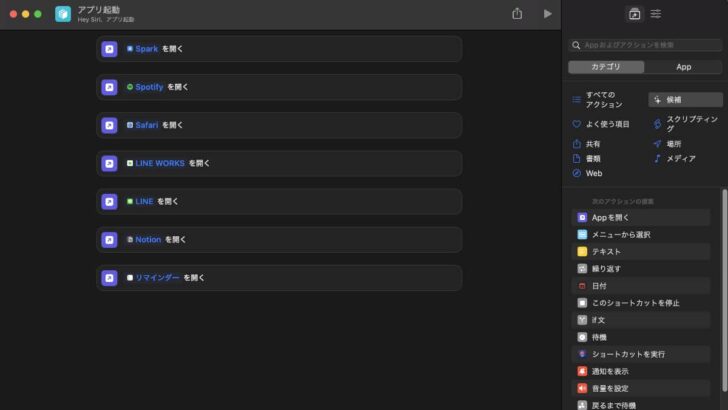Click the open-app icon on Notion action
Image resolution: width=728 pixels, height=410 pixels.
(109, 240)
